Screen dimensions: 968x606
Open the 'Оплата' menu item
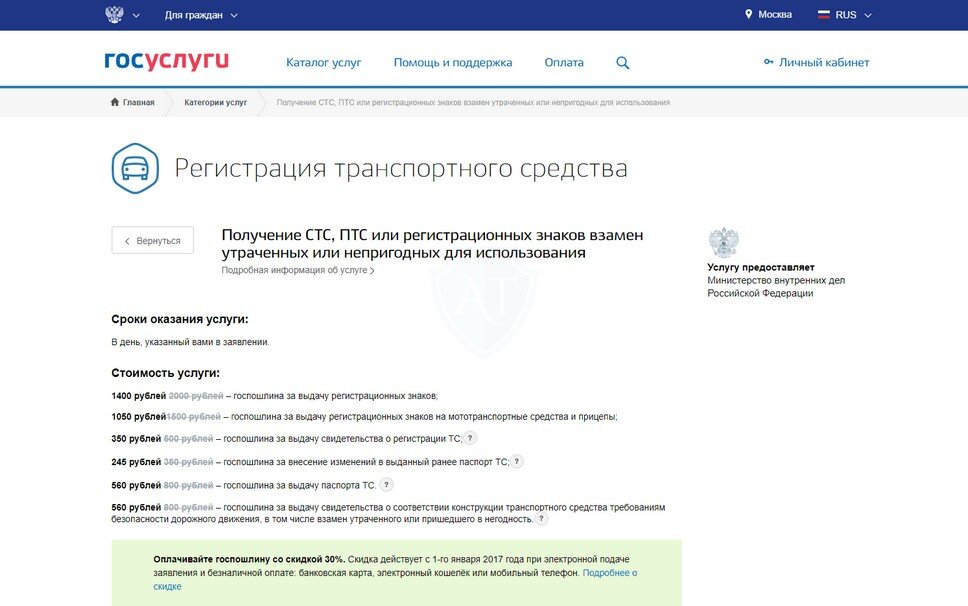pos(564,62)
